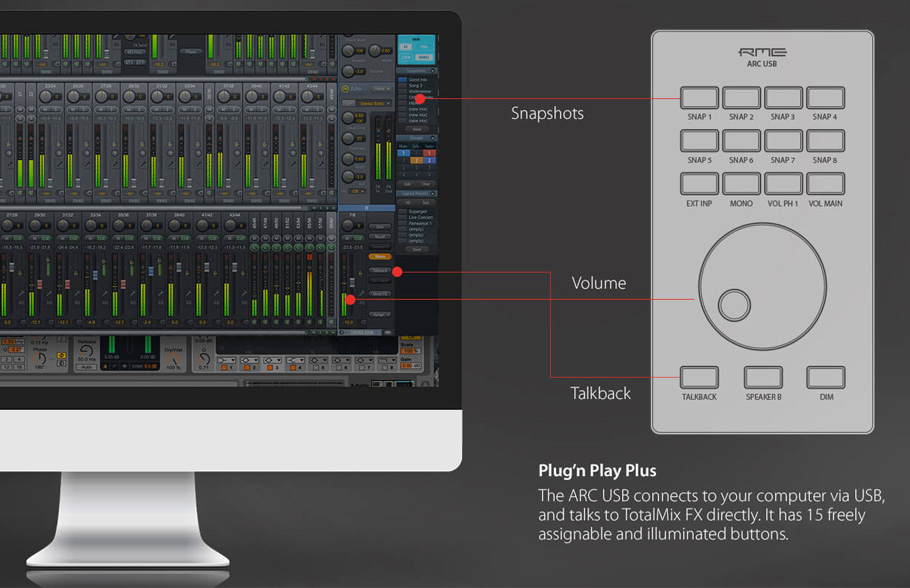Trigger SNAP 3 on the ARC USB
The height and width of the screenshot is (588, 910).
tap(783, 98)
